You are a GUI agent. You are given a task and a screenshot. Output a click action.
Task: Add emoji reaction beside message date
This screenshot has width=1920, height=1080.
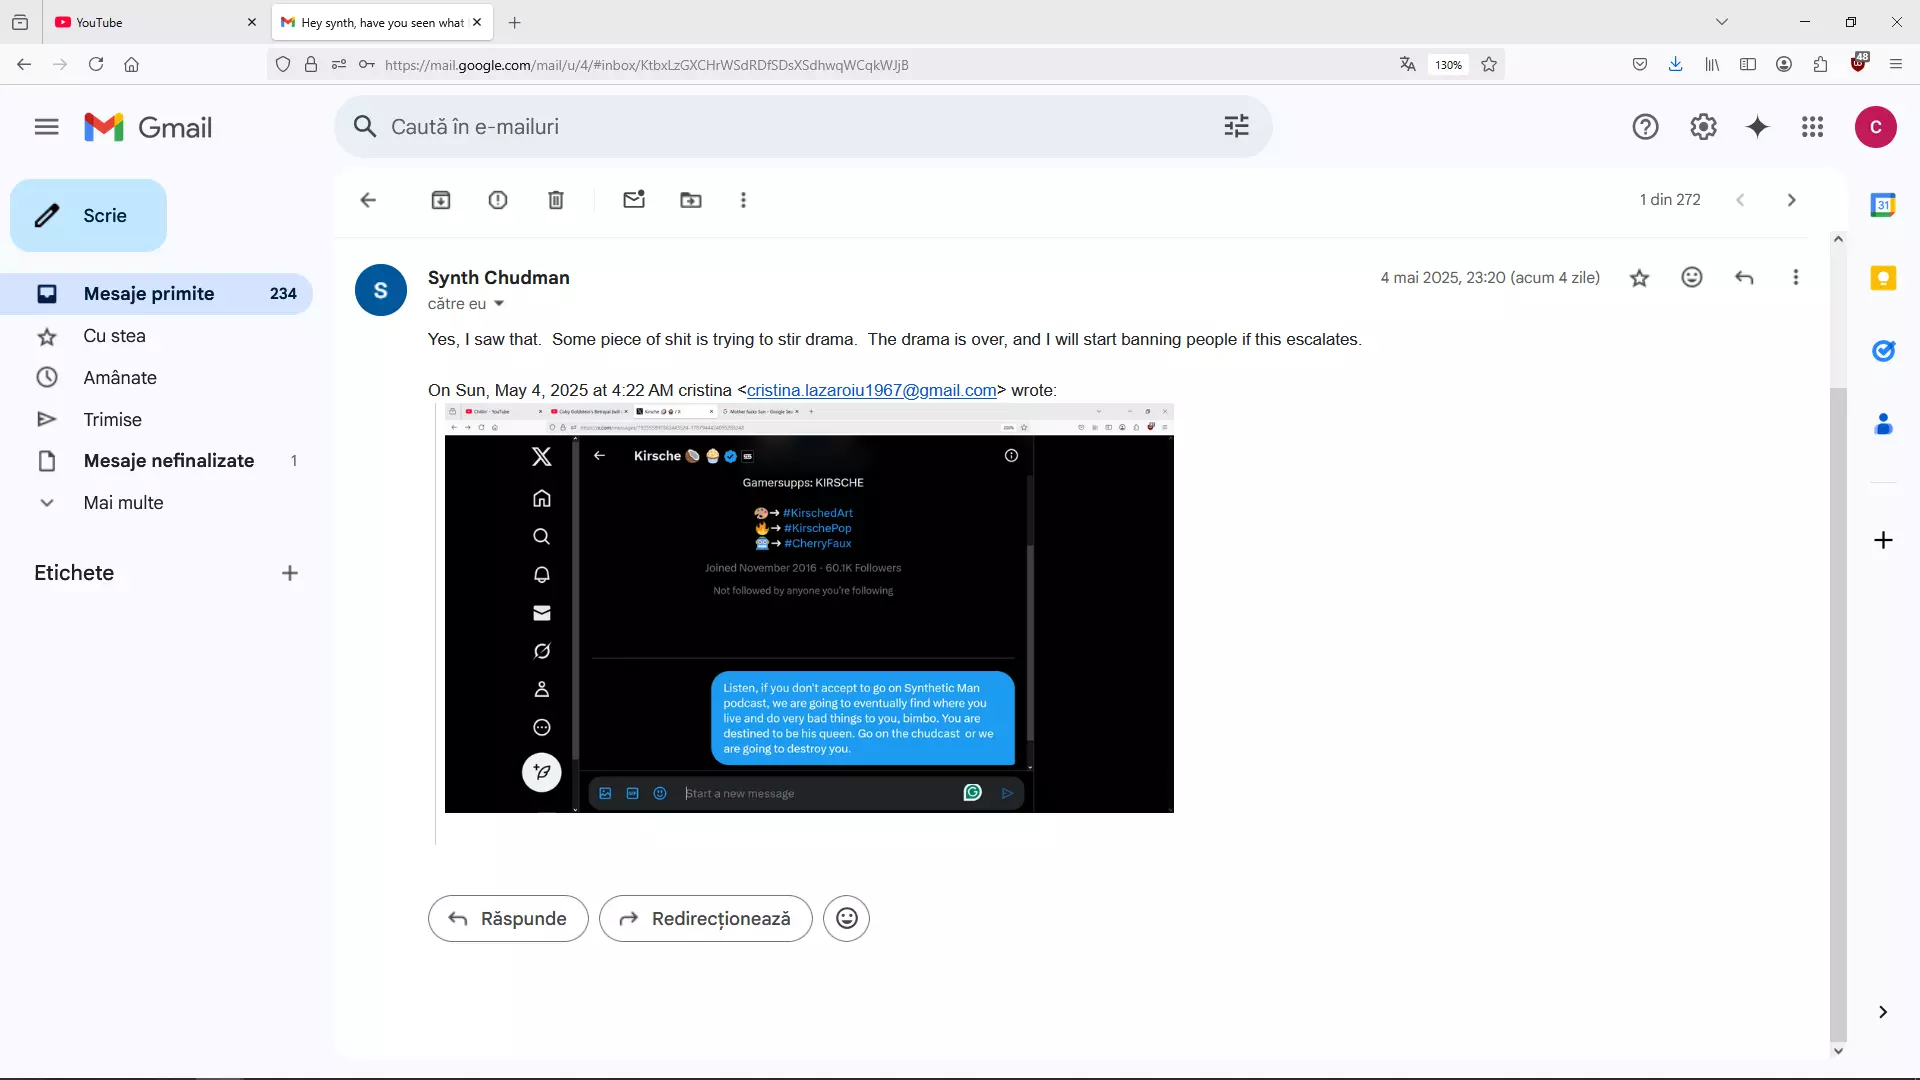(x=1692, y=277)
